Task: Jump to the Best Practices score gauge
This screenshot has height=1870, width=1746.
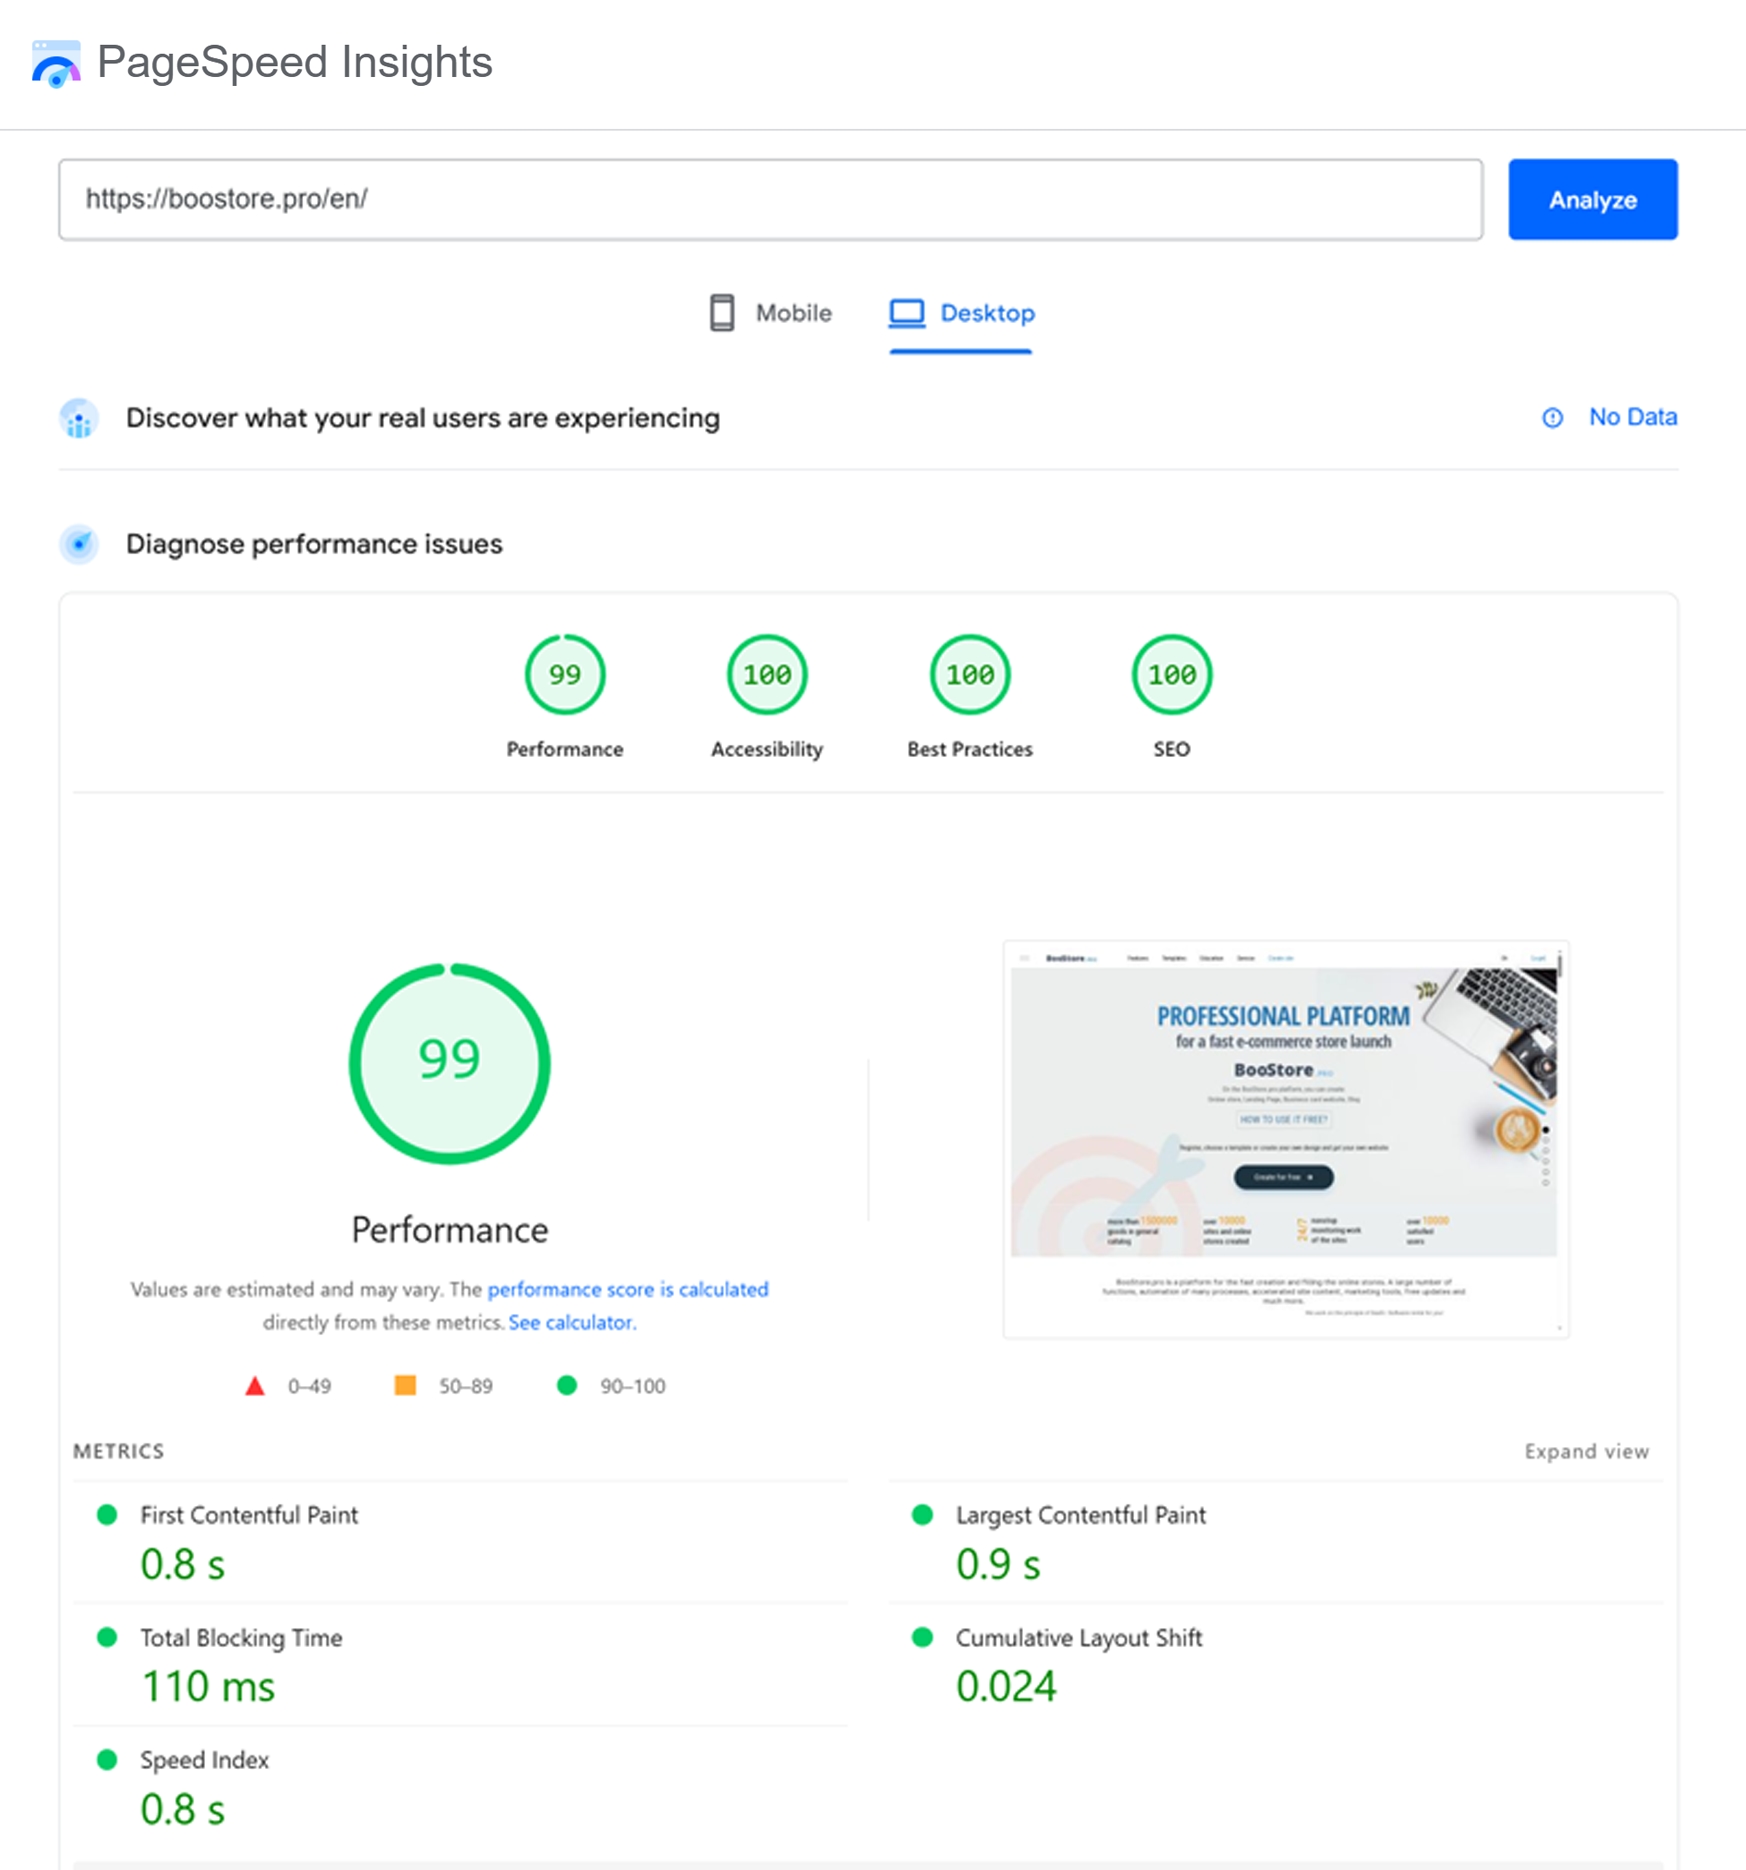Action: [x=970, y=675]
